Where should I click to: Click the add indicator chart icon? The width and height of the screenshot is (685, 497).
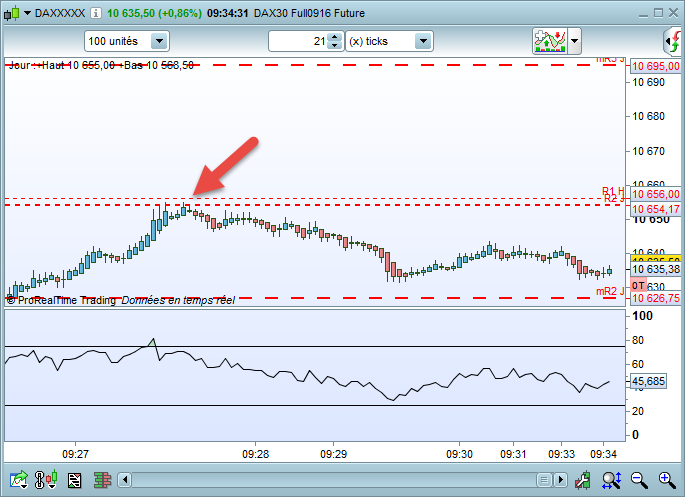pyautogui.click(x=550, y=41)
